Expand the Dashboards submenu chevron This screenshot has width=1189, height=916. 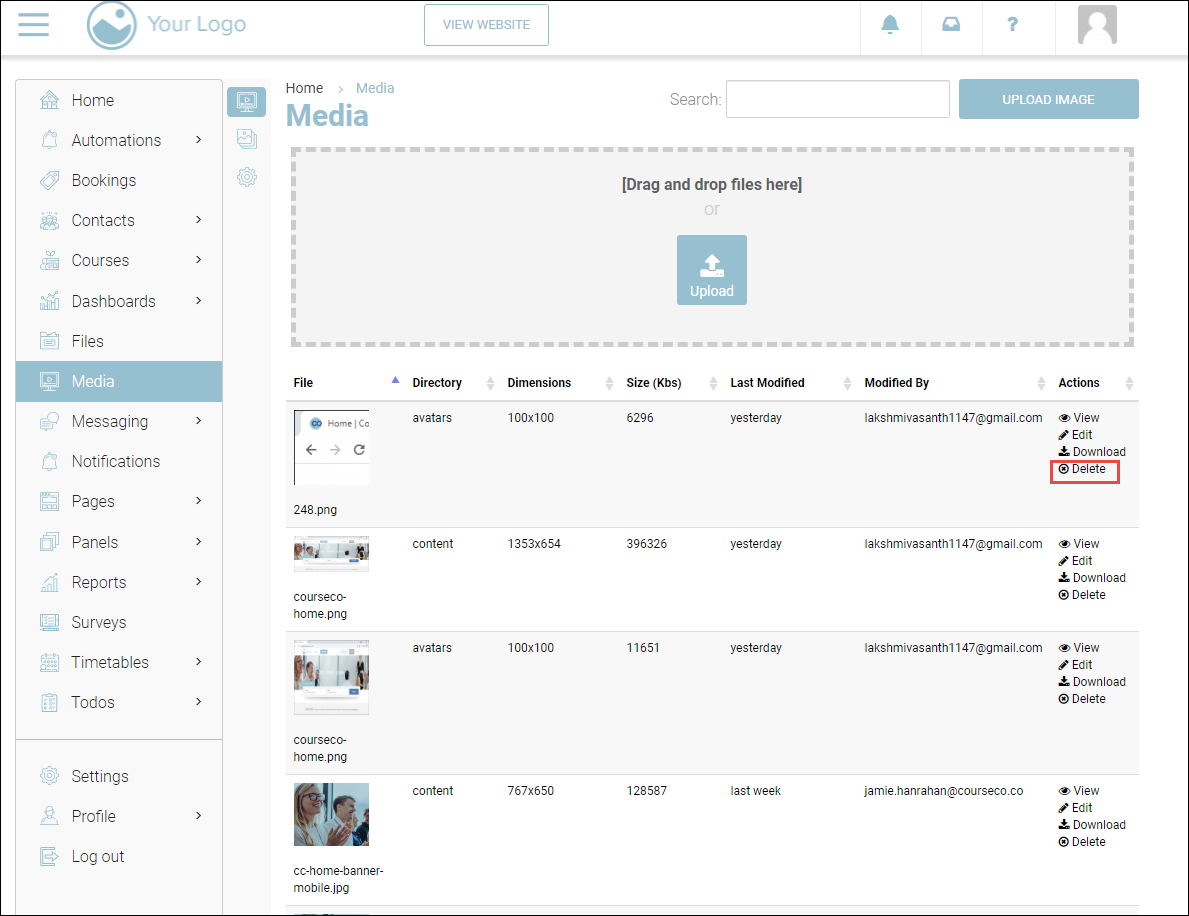point(199,301)
